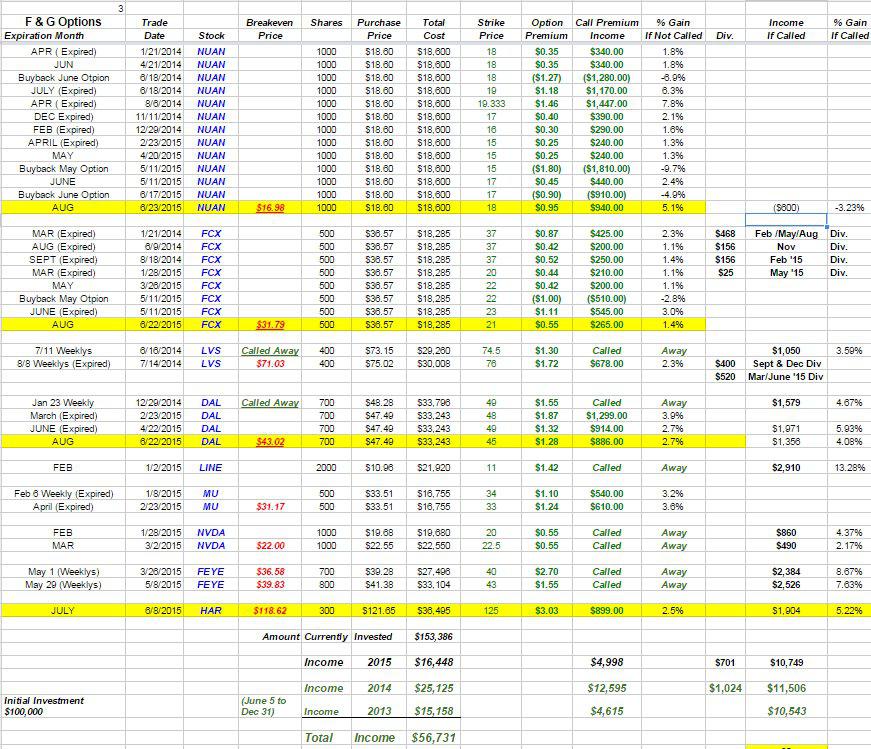Select the "13.28%" gain cell

pos(849,468)
